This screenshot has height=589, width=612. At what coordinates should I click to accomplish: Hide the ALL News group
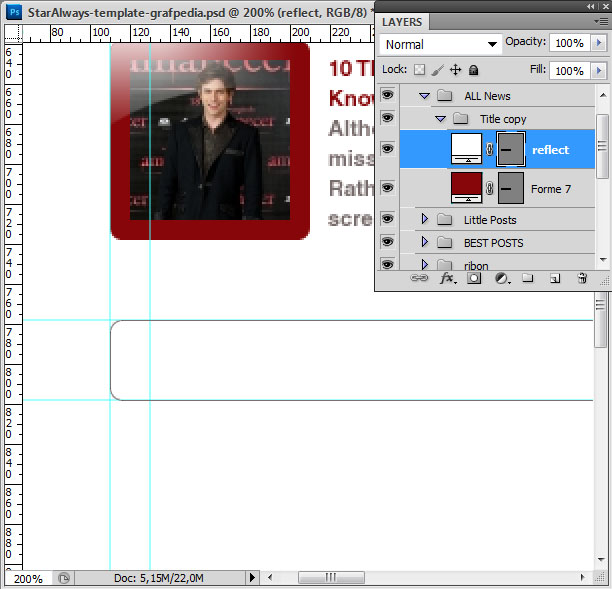(387, 95)
